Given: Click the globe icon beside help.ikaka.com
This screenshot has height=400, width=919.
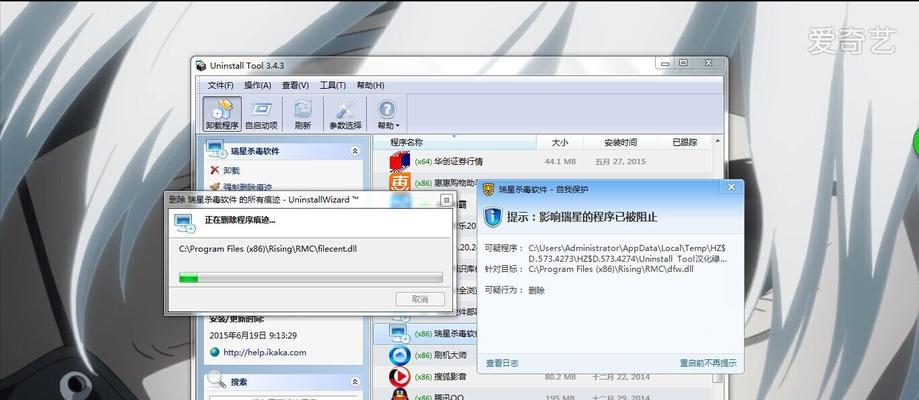Looking at the screenshot, I should [215, 352].
